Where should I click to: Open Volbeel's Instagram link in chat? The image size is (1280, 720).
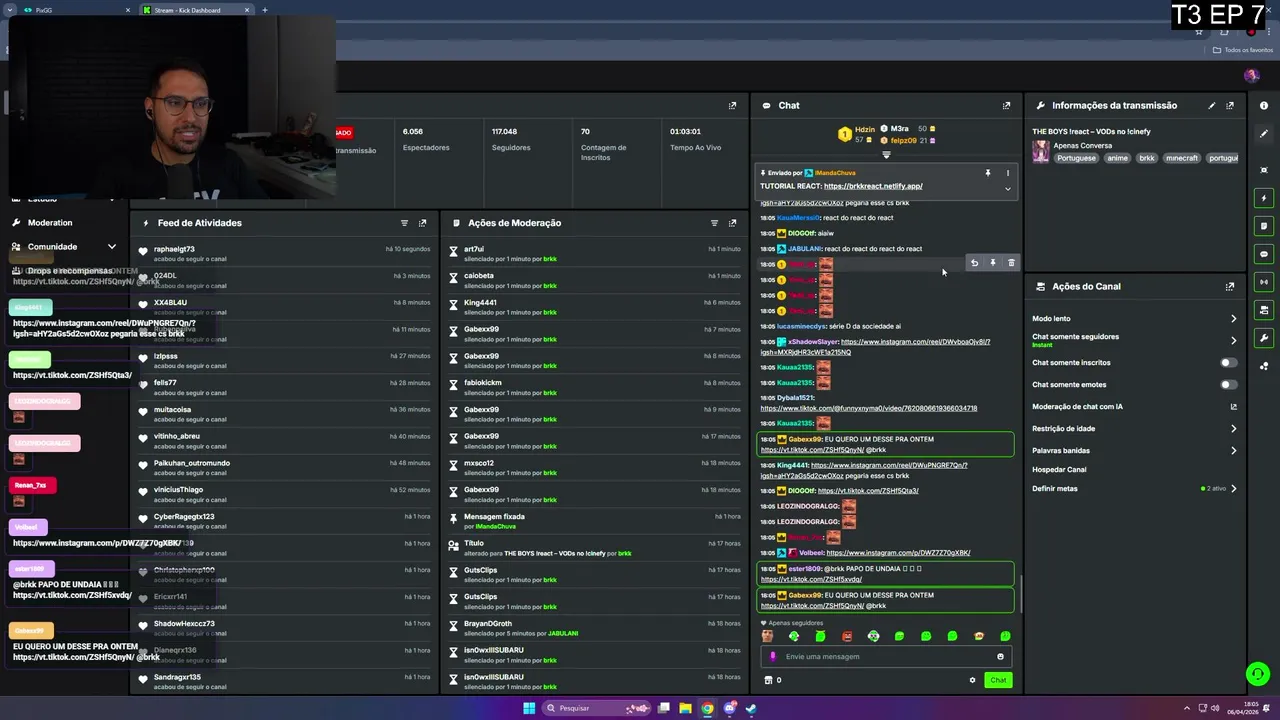click(x=898, y=553)
